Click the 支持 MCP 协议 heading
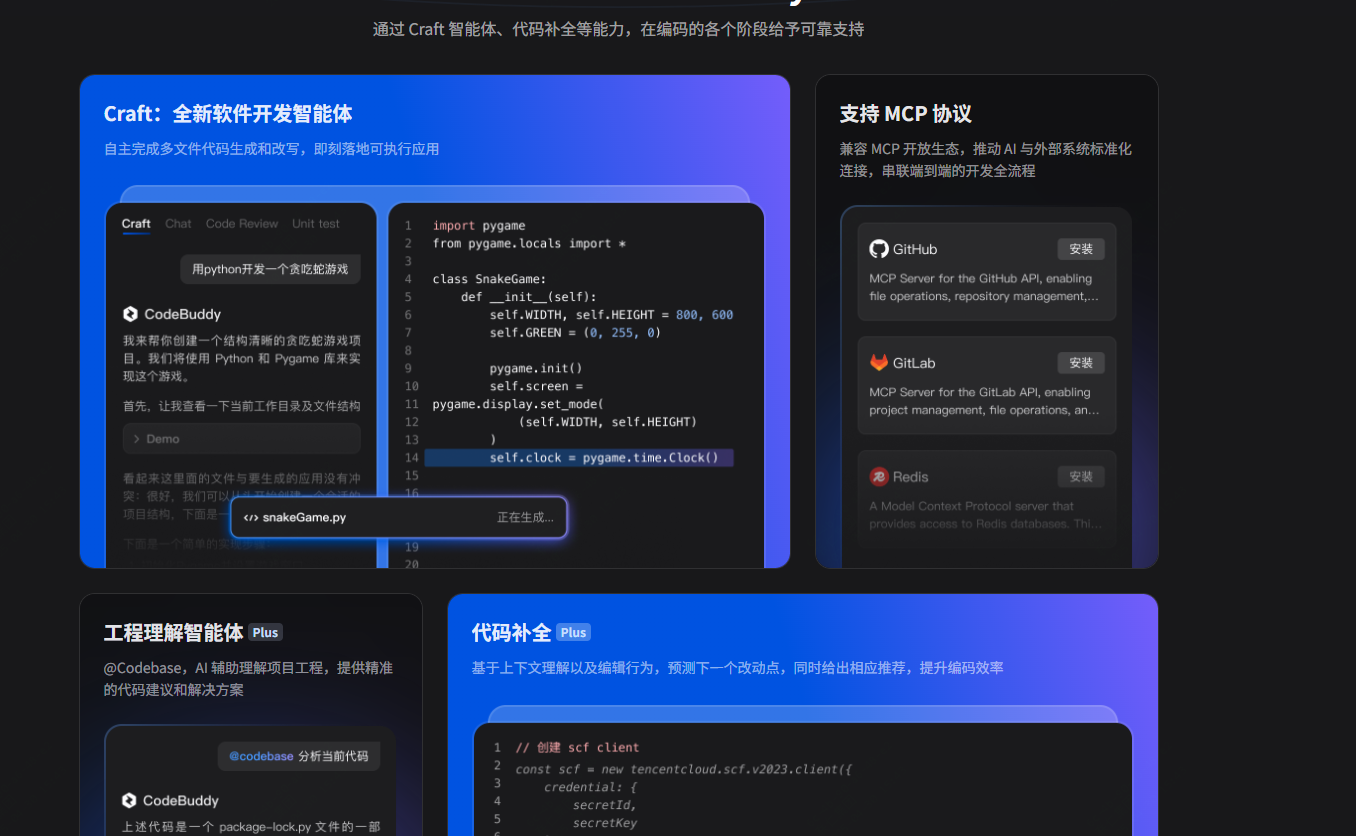 906,114
